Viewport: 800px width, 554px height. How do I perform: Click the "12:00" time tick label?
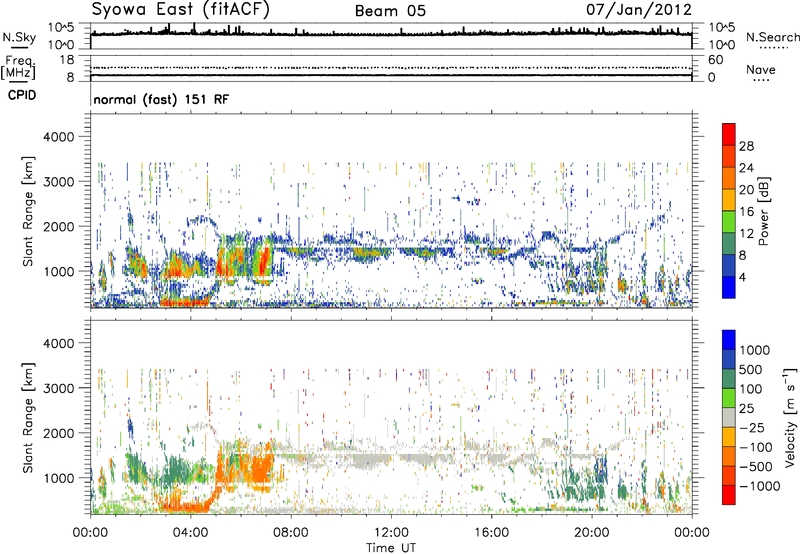(391, 533)
